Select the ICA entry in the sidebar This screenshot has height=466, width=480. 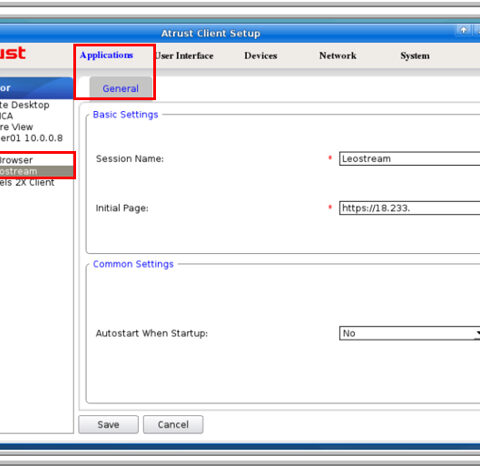[7, 116]
